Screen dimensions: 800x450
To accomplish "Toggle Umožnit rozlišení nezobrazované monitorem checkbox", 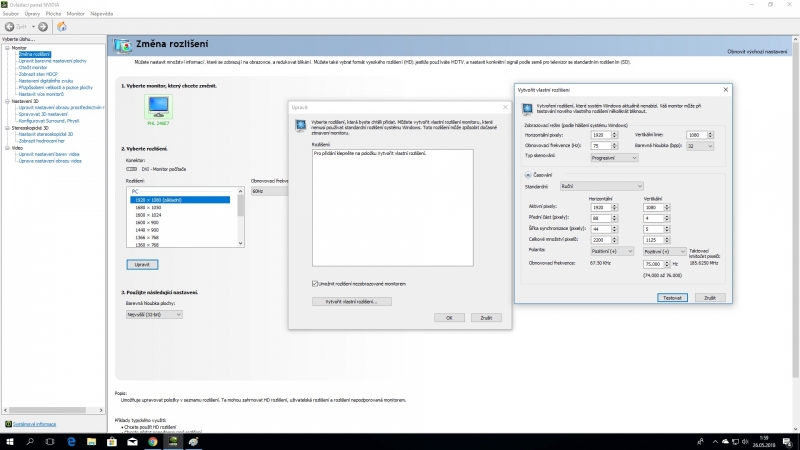I will click(x=315, y=284).
